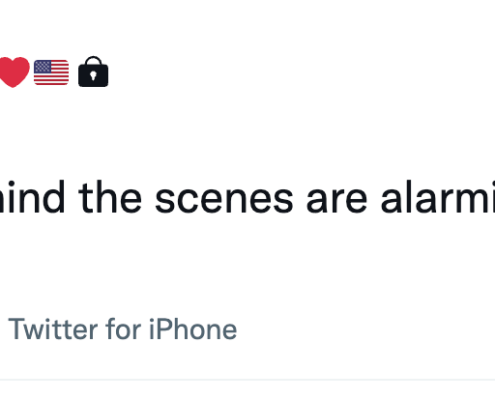Click the word "the" in tweet text

pyautogui.click(x=110, y=197)
